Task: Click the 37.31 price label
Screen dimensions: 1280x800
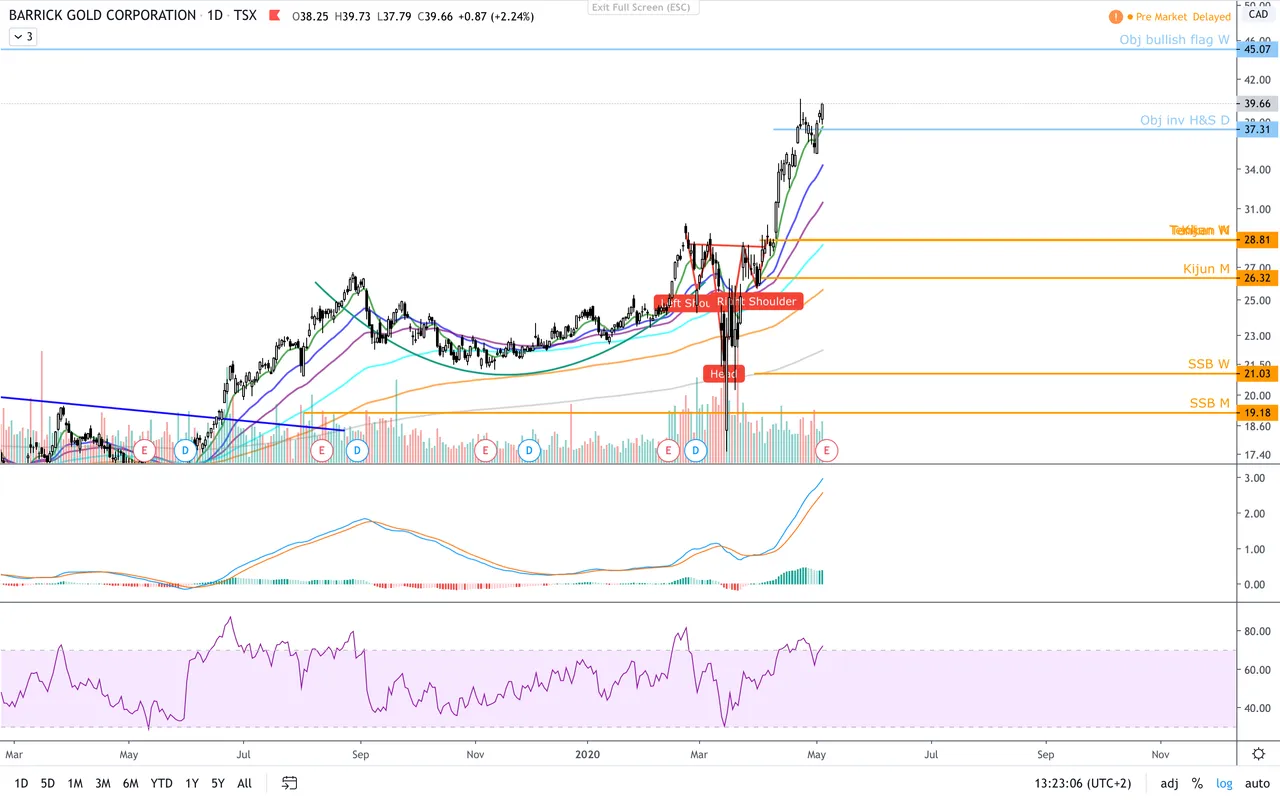Action: click(x=1257, y=129)
